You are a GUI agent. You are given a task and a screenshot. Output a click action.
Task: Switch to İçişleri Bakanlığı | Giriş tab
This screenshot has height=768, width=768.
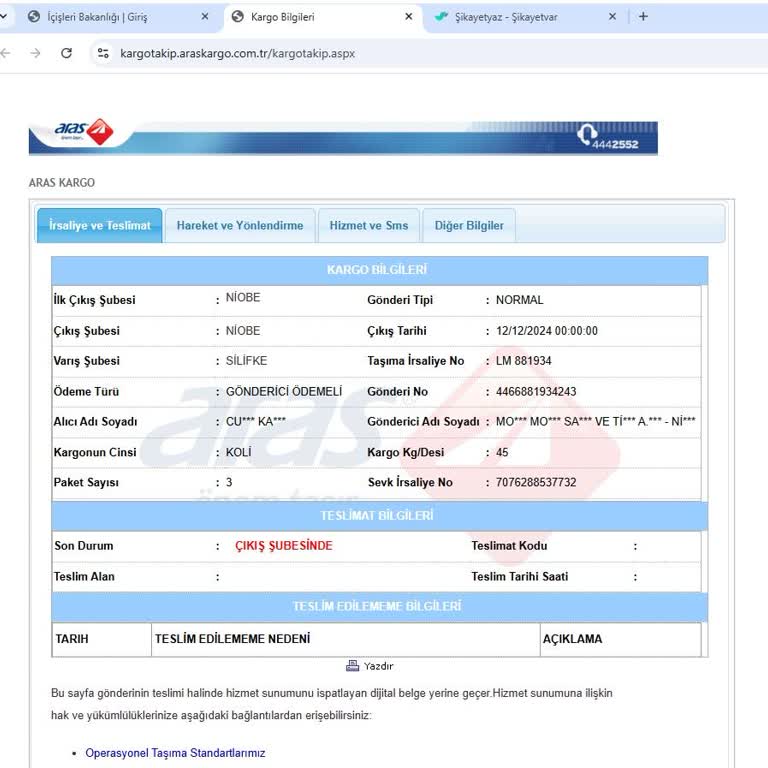tap(118, 17)
